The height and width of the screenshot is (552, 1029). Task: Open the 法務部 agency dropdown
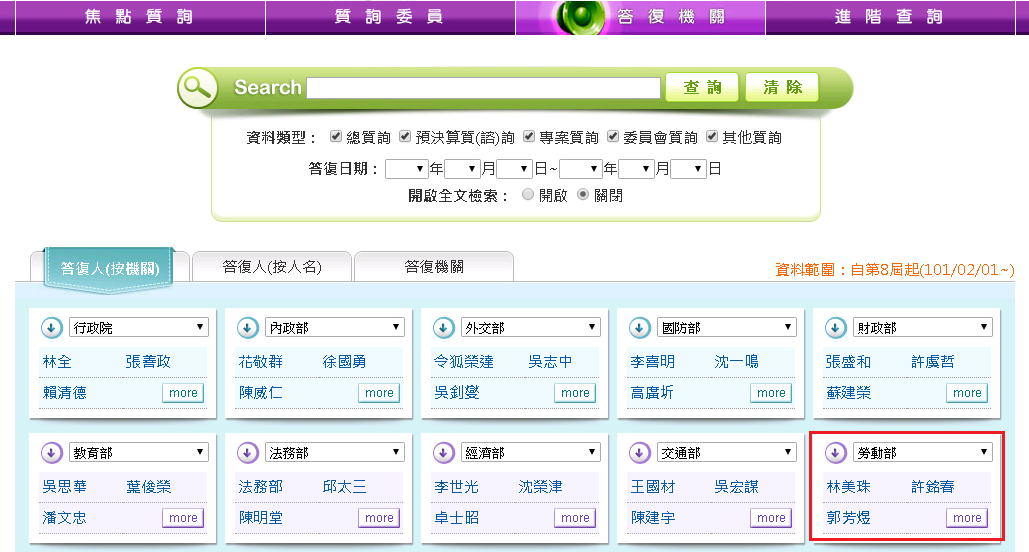click(334, 453)
